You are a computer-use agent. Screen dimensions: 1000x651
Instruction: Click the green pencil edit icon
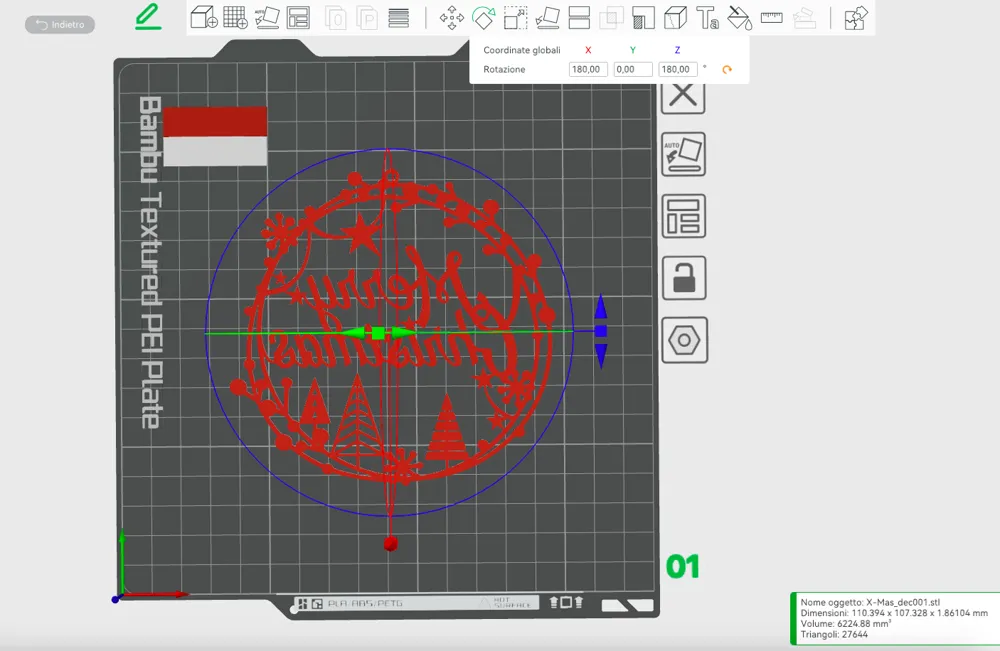[x=148, y=17]
